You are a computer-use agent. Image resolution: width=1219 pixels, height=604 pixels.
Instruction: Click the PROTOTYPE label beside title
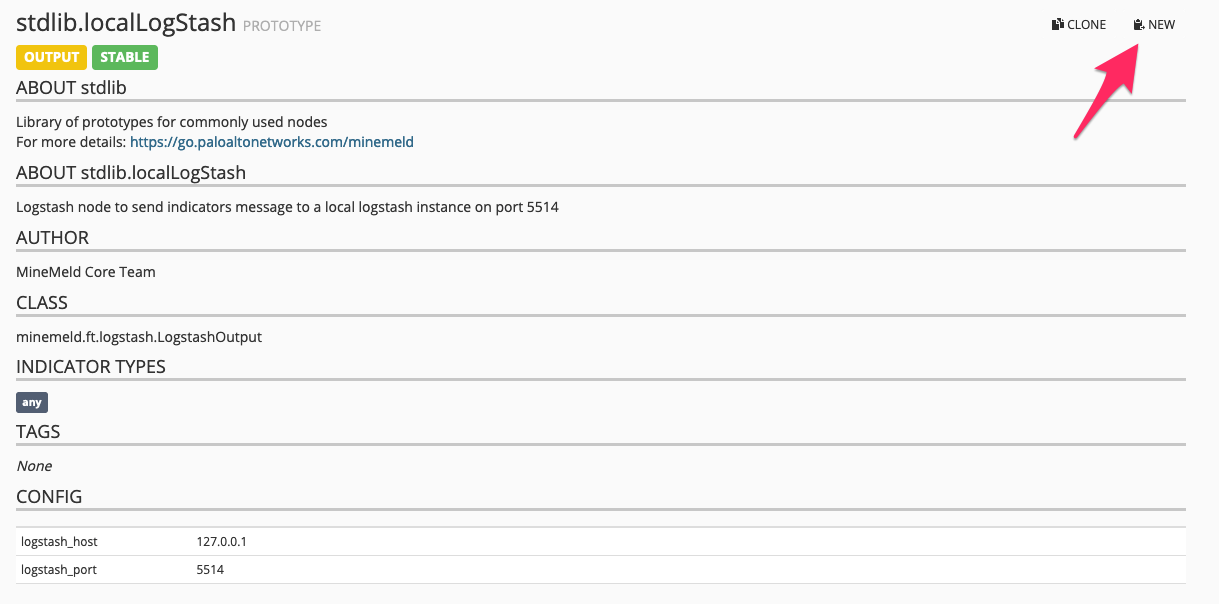pos(282,26)
